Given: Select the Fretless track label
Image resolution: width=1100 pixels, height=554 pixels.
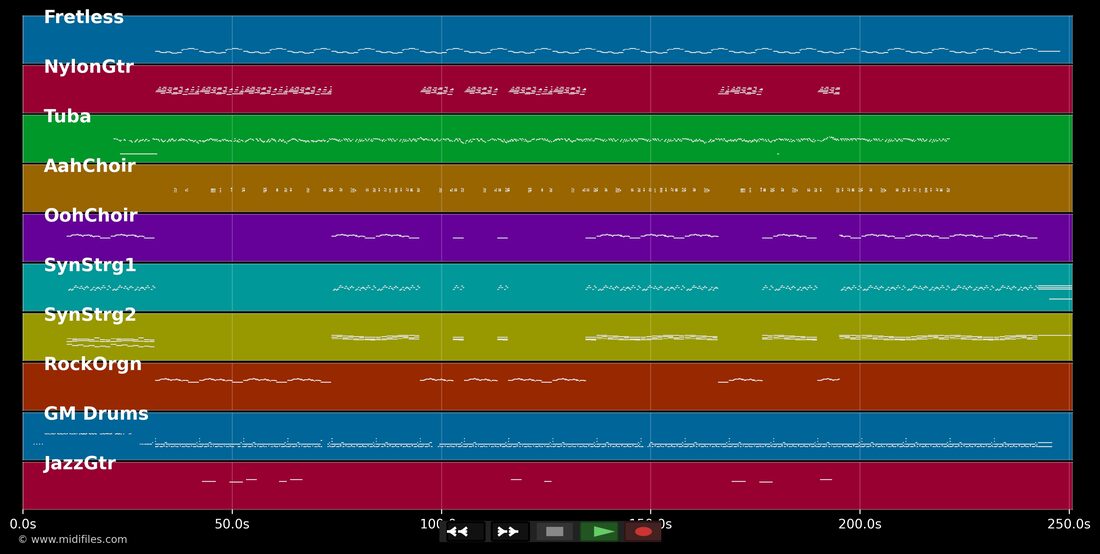Looking at the screenshot, I should [83, 18].
